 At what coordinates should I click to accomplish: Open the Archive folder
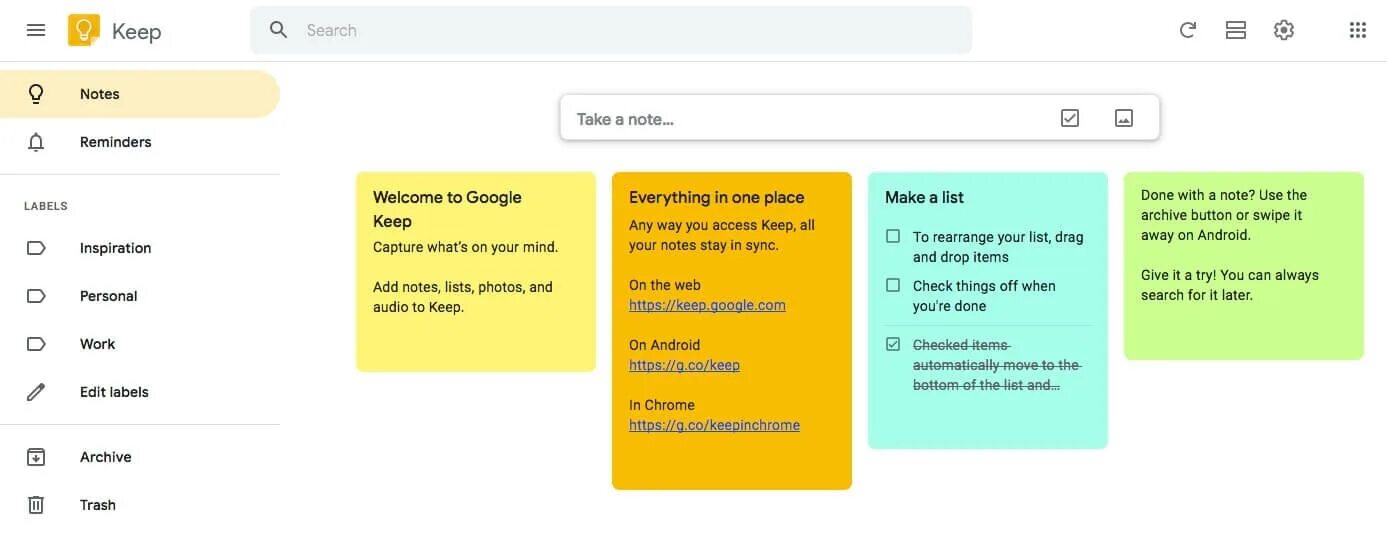pos(105,457)
